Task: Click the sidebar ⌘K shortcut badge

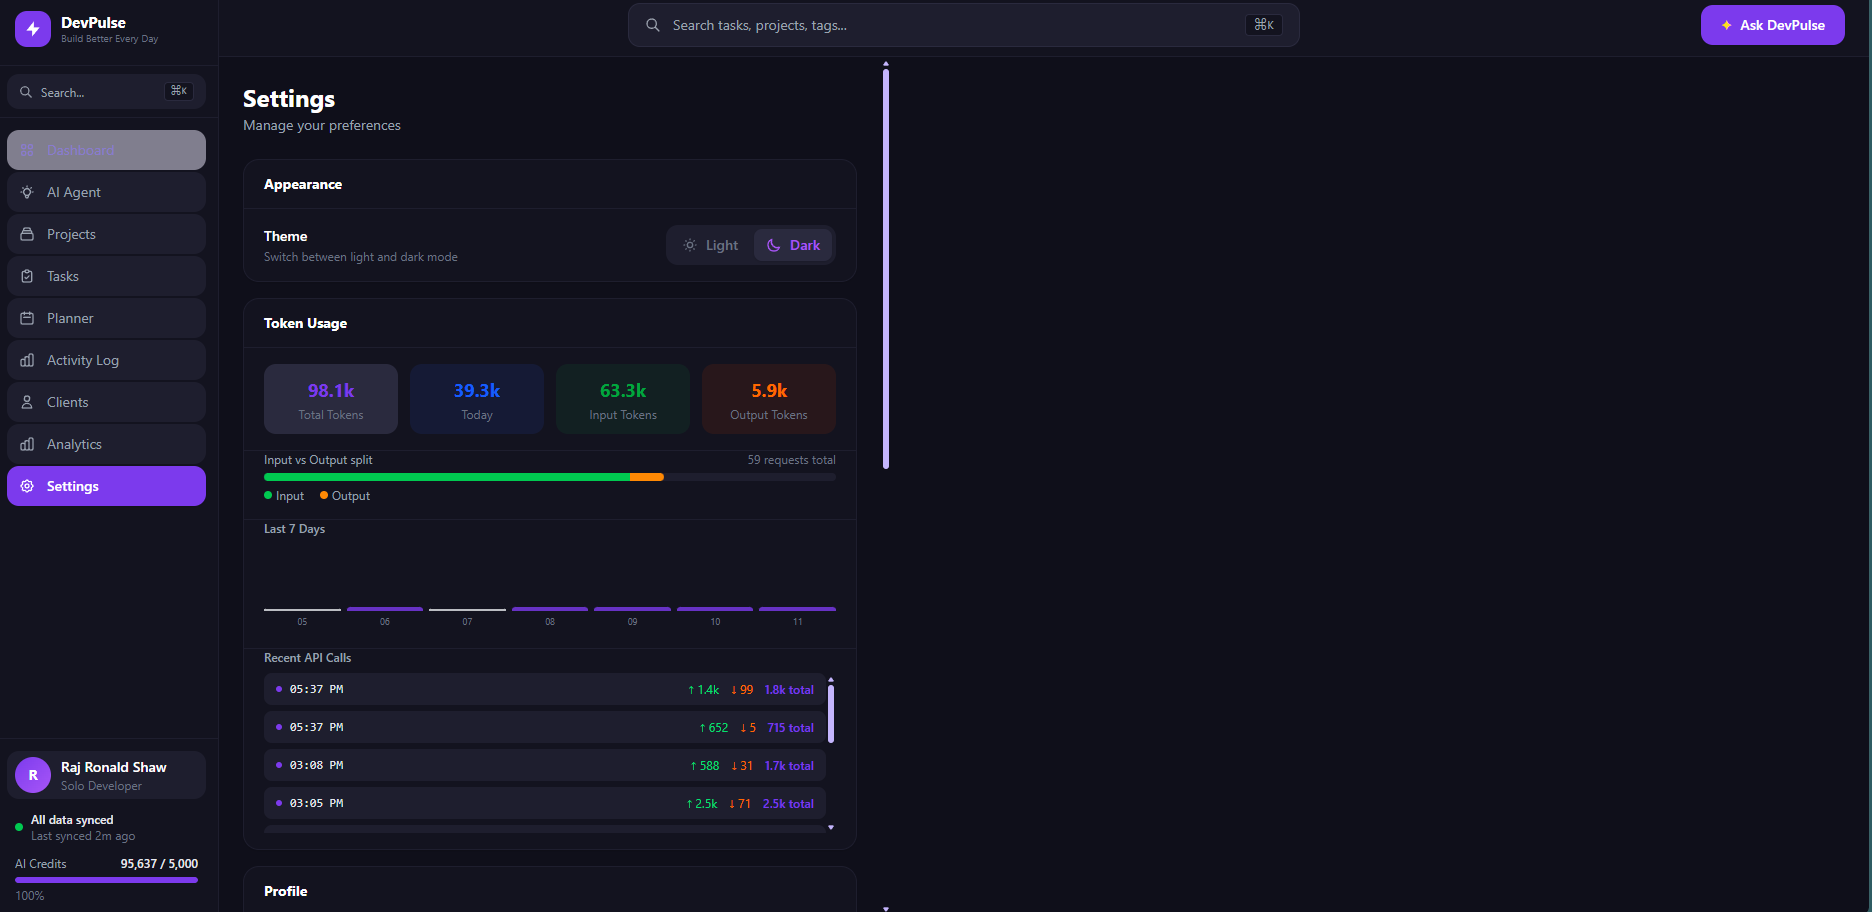Action: (179, 91)
